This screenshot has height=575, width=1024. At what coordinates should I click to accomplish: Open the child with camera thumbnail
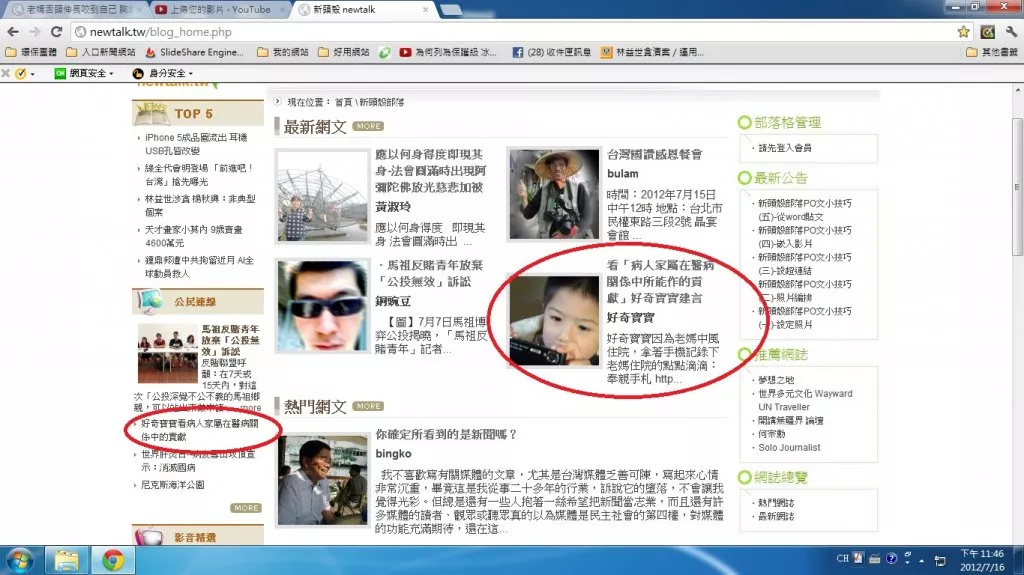click(x=554, y=321)
